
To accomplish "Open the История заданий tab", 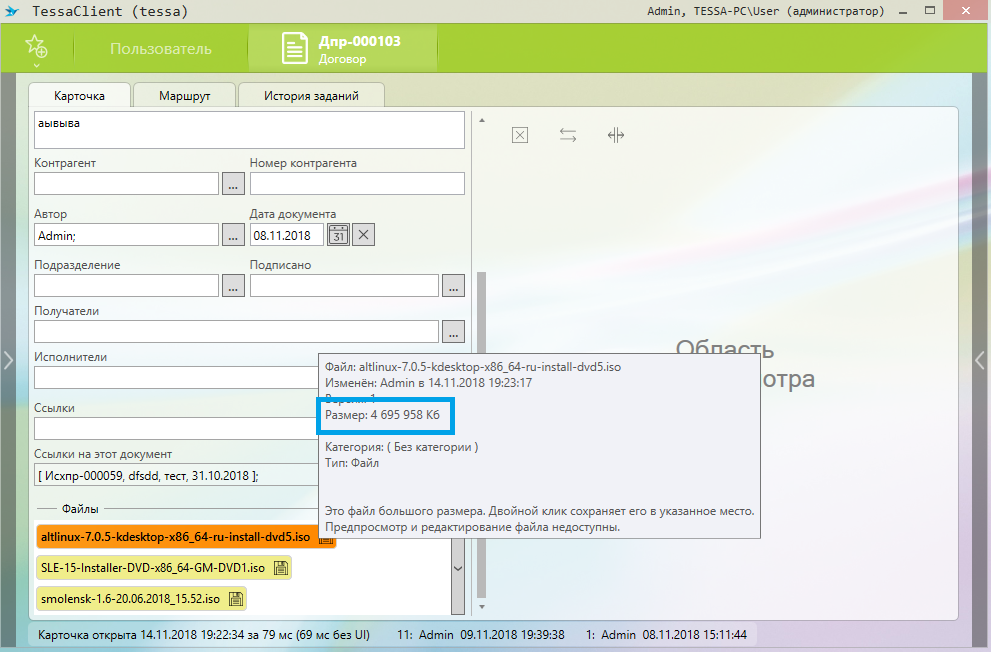I will (311, 96).
